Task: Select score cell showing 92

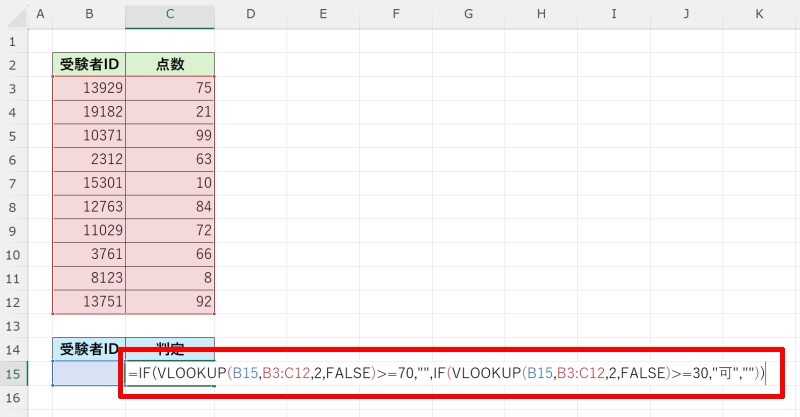Action: (x=170, y=302)
